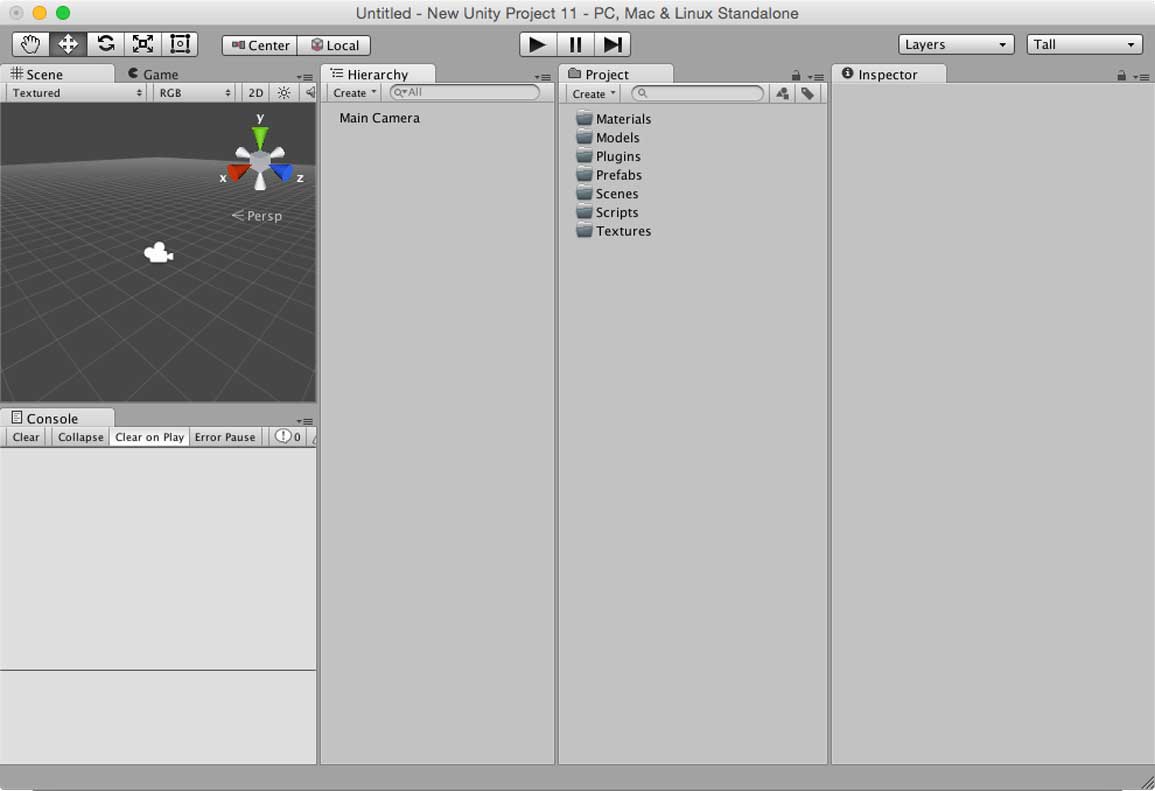Select the Scripts folder
Screen dimensions: 1155x791
coord(607,212)
